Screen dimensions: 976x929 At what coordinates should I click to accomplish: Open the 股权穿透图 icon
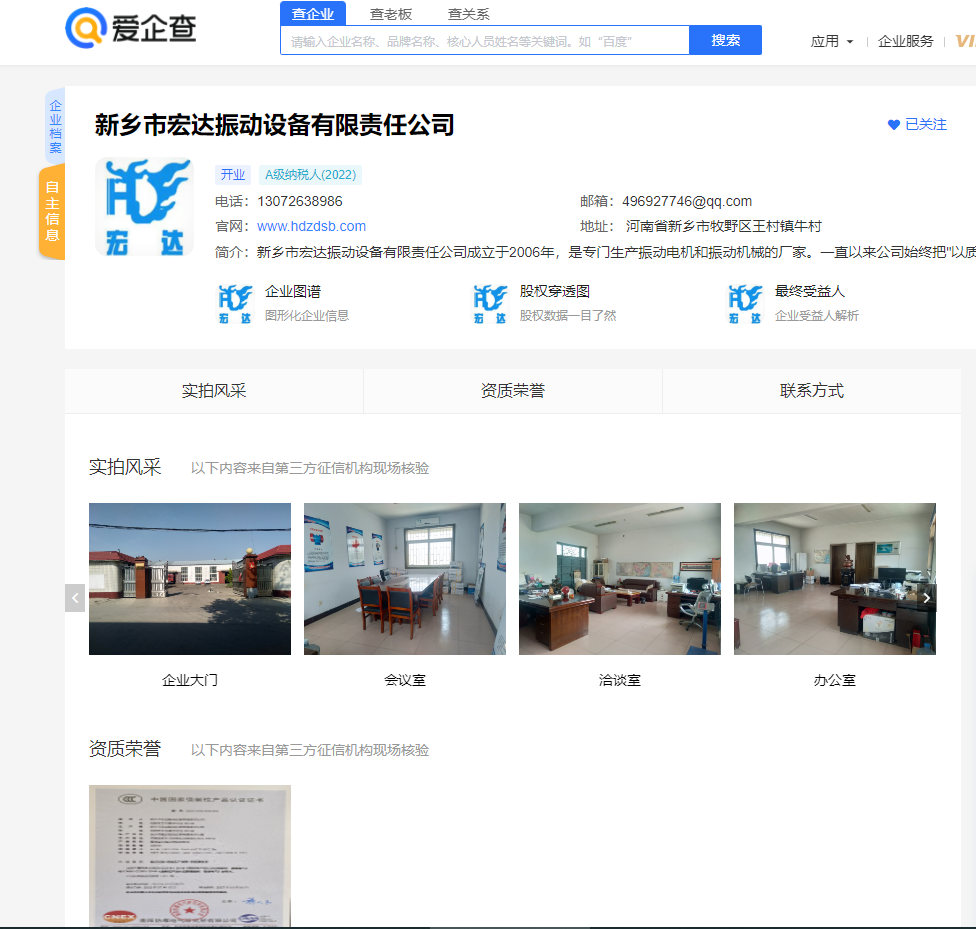coord(491,304)
